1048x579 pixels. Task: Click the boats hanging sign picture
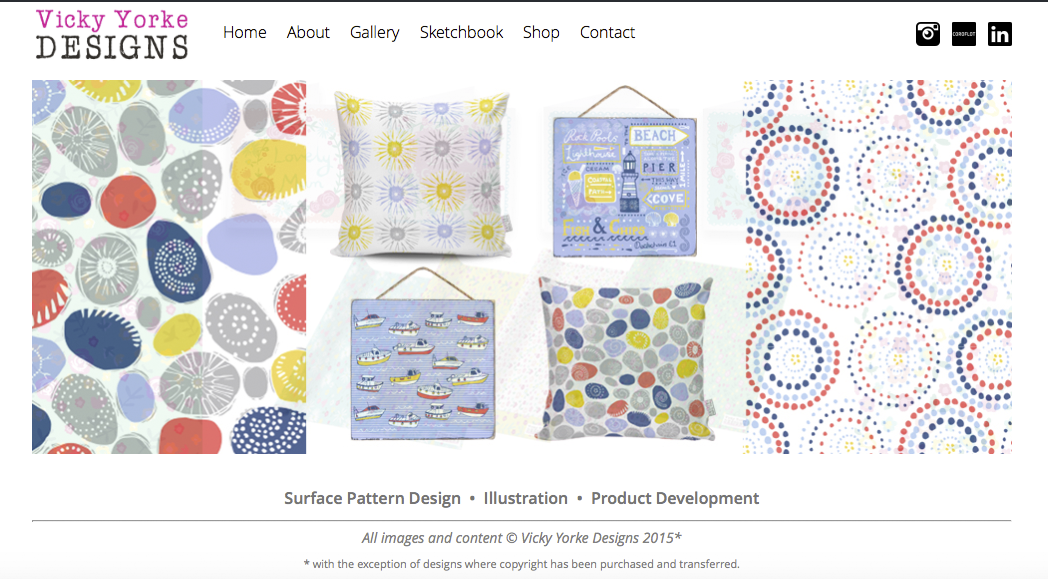coord(422,354)
